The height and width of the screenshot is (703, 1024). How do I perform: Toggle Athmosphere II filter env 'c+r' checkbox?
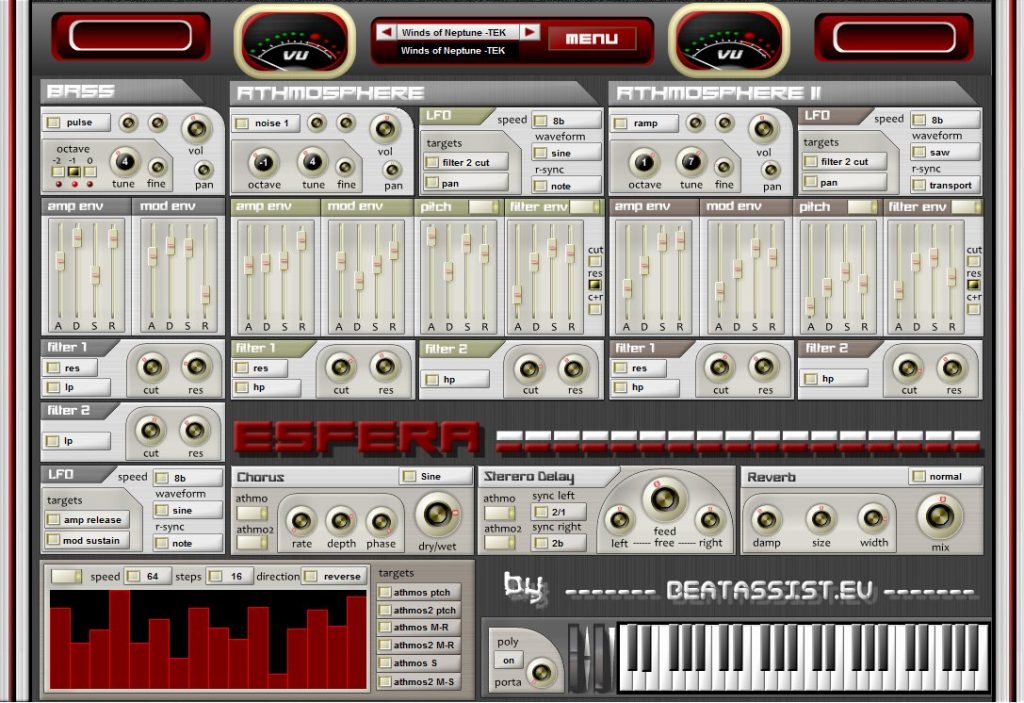pos(973,309)
